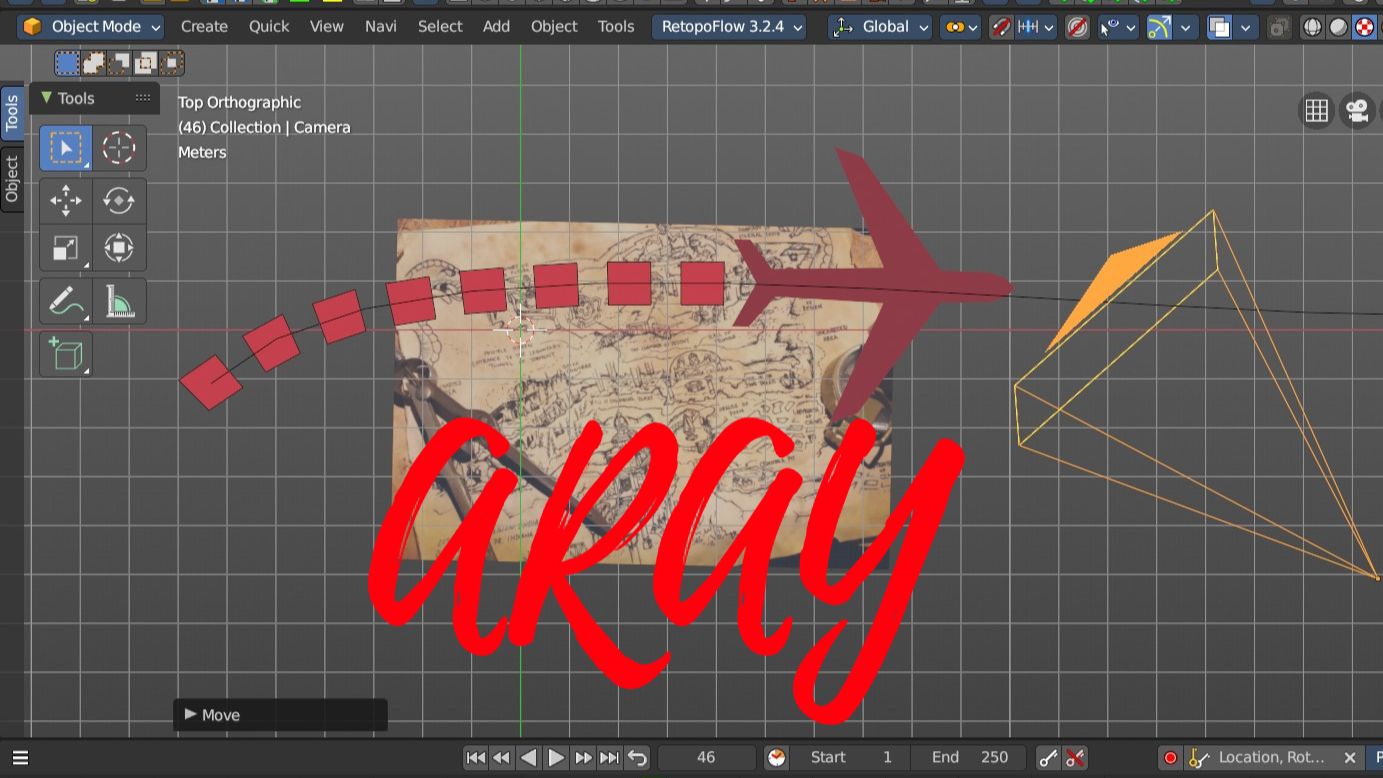This screenshot has width=1383, height=778.
Task: Switch to solid shading
Action: point(1339,27)
